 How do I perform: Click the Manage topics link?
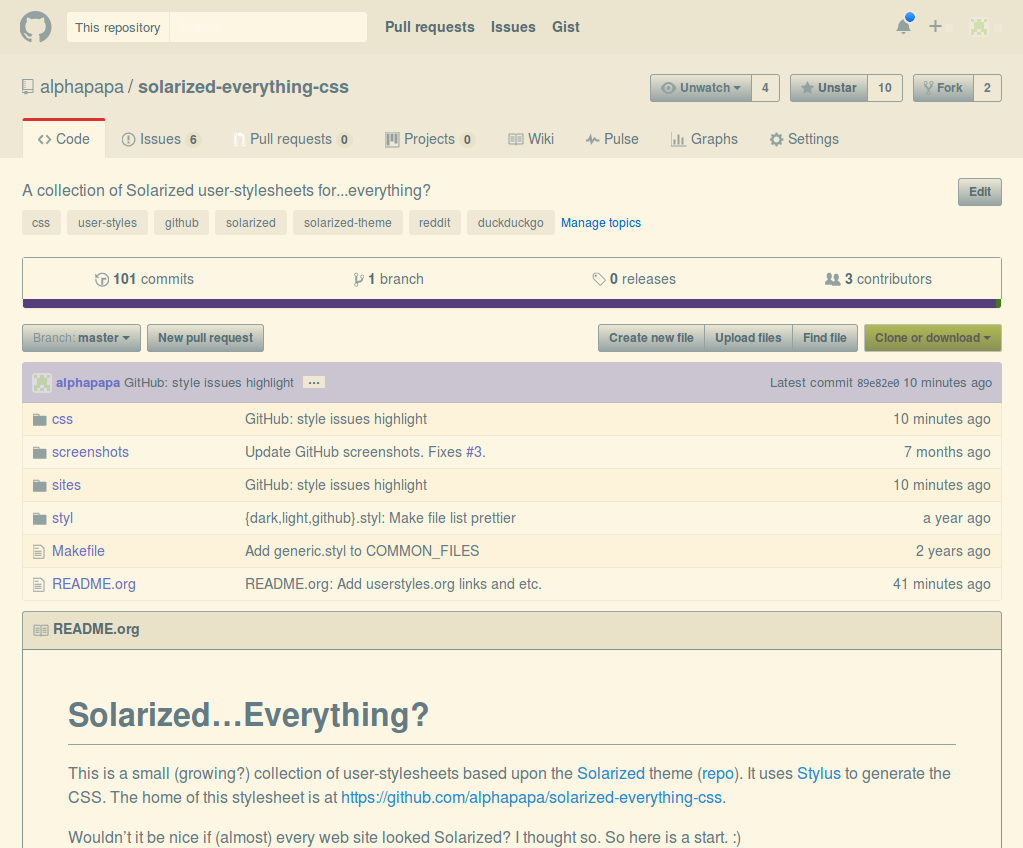[x=601, y=223]
